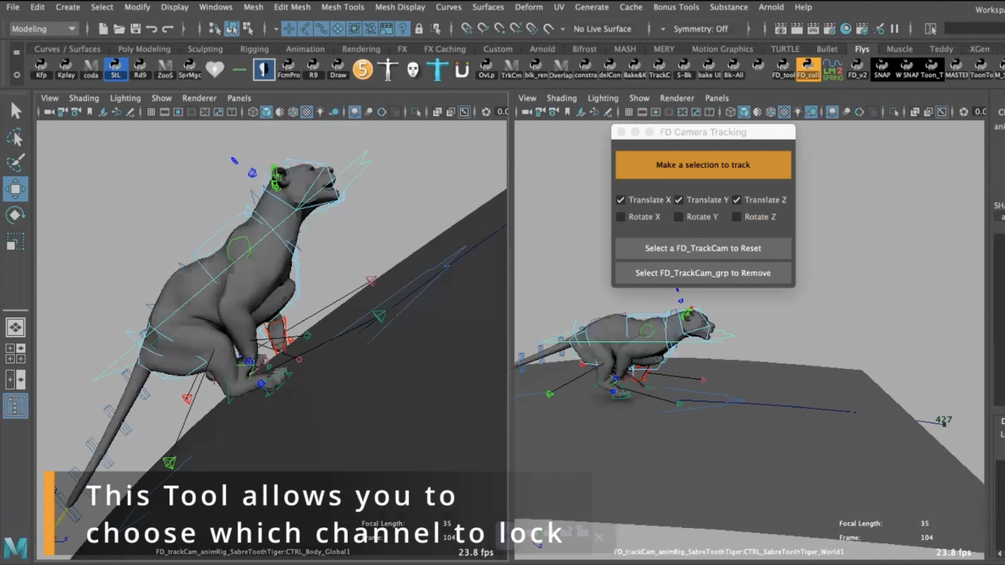
Task: Enable the Rotate Z checkbox
Action: click(x=736, y=217)
